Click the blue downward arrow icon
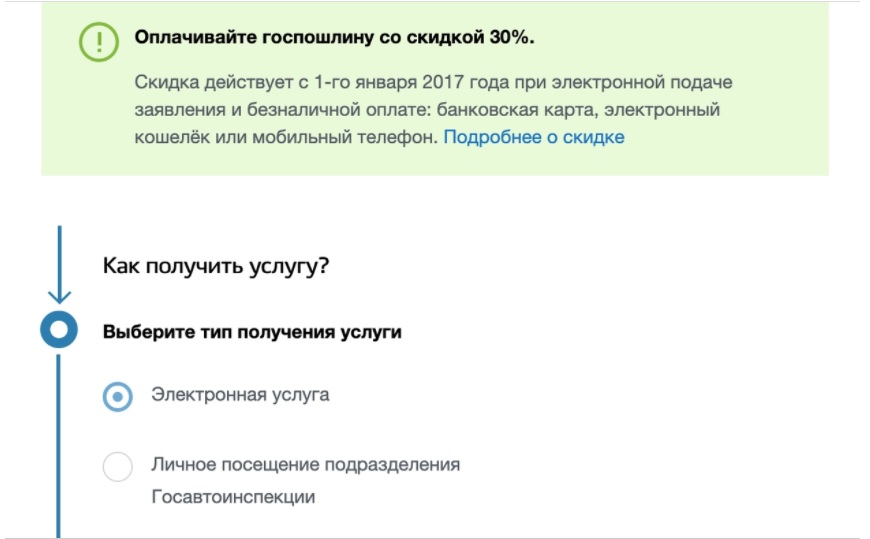This screenshot has width=870, height=539. pyautogui.click(x=59, y=293)
